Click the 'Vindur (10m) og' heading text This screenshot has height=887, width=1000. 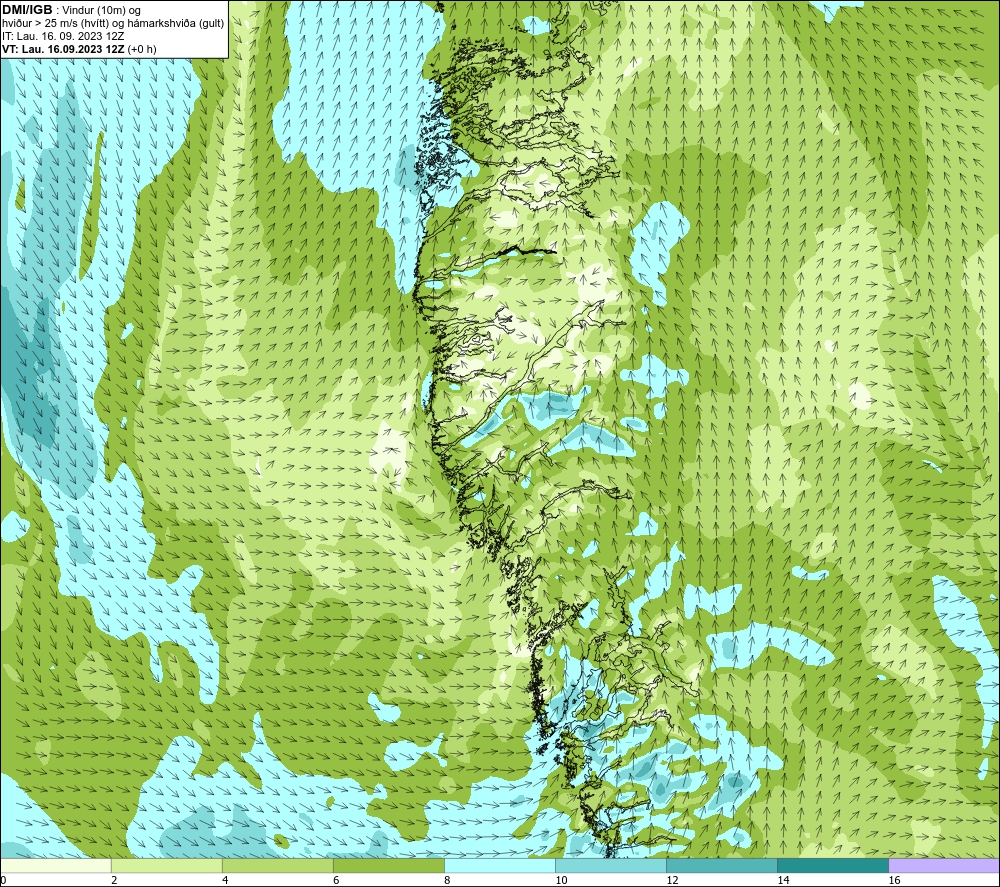[x=103, y=10]
